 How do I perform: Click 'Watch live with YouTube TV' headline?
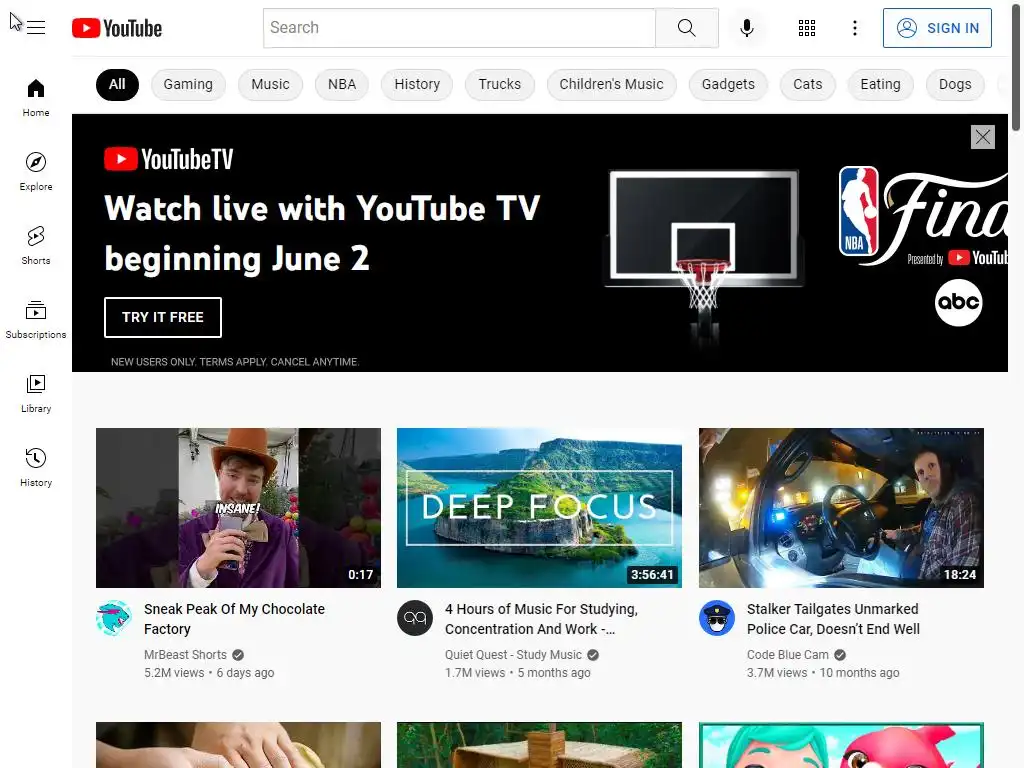322,233
